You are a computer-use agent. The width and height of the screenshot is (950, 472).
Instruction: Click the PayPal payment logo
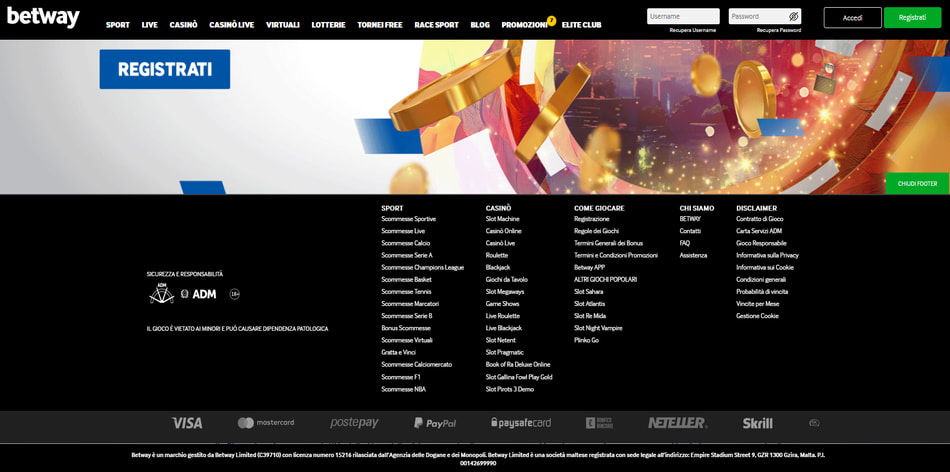tap(435, 423)
